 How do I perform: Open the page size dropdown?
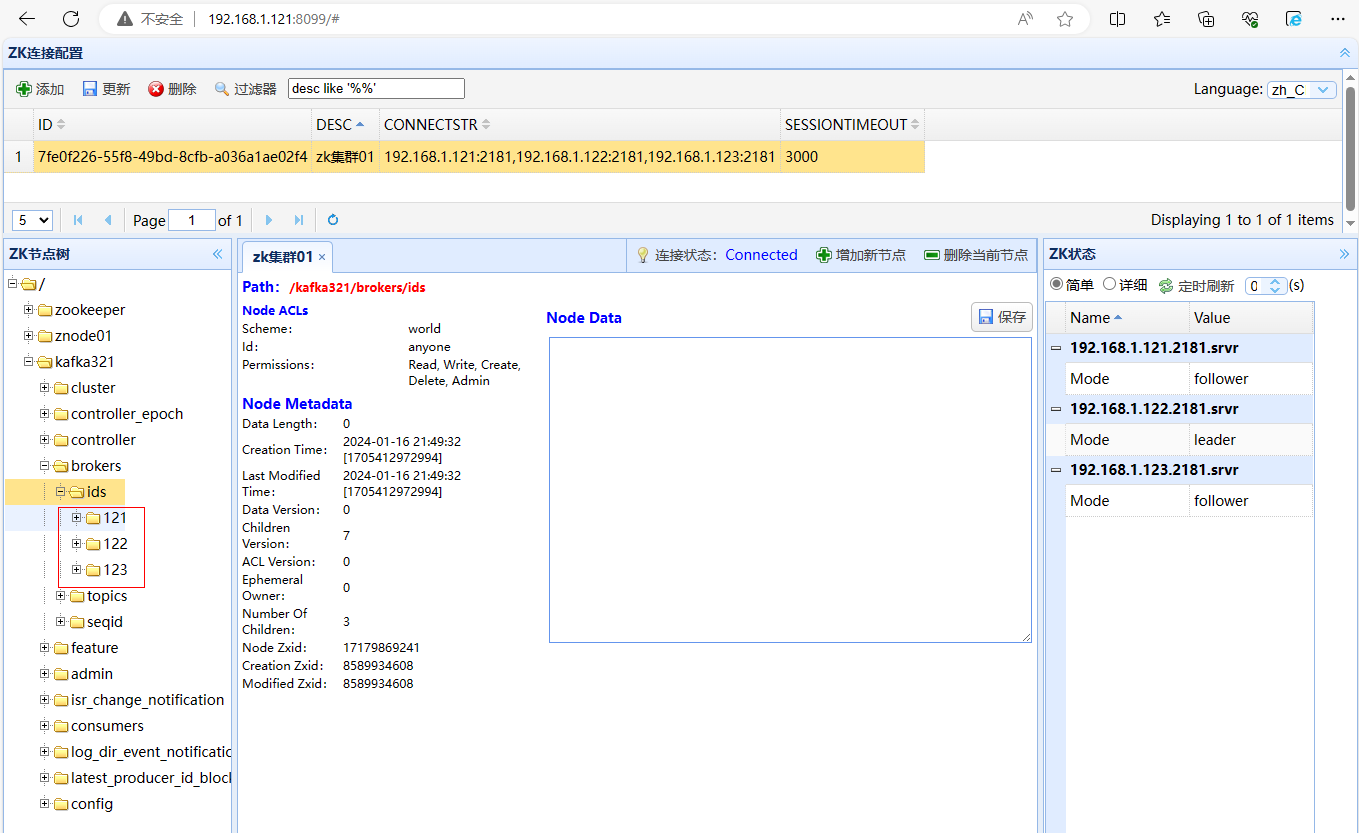tap(32, 220)
